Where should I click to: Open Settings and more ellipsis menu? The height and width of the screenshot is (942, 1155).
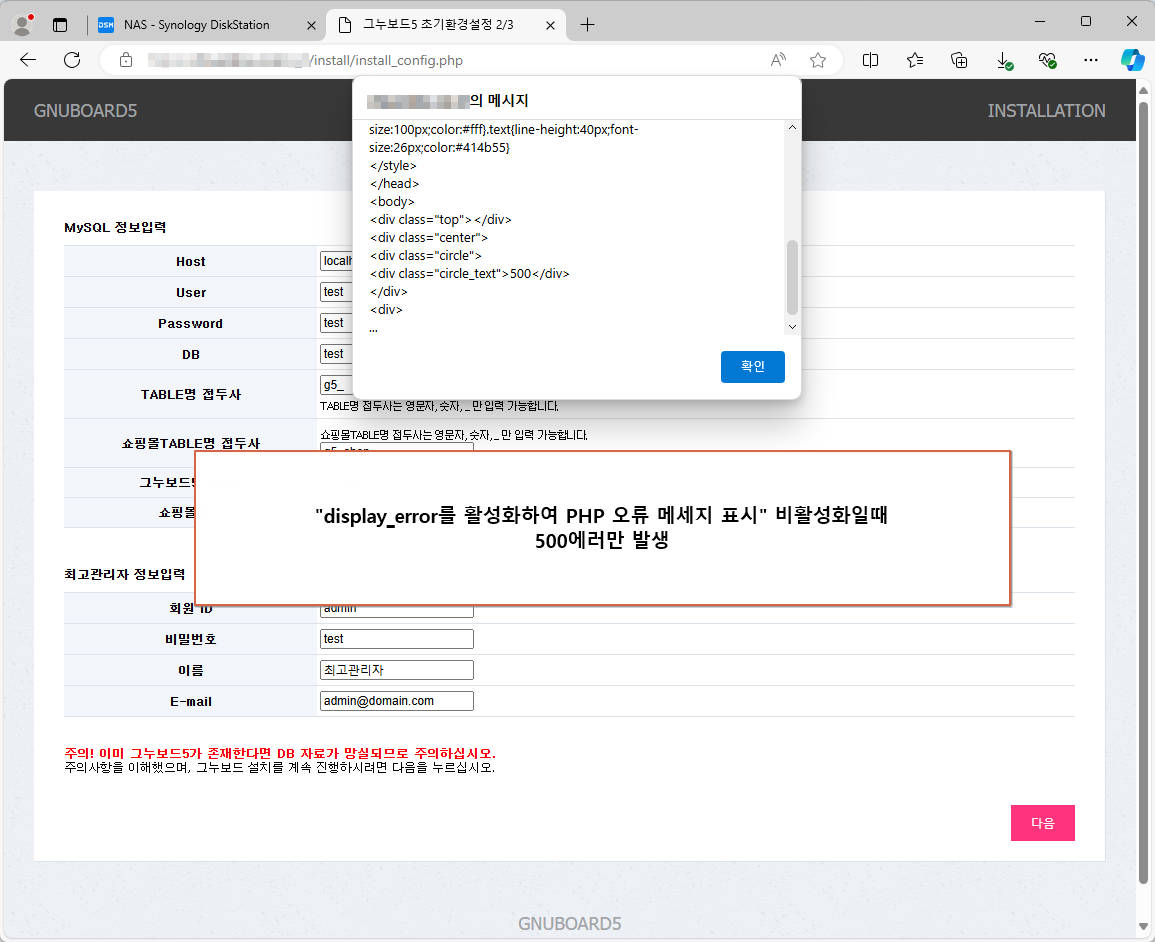pyautogui.click(x=1091, y=60)
